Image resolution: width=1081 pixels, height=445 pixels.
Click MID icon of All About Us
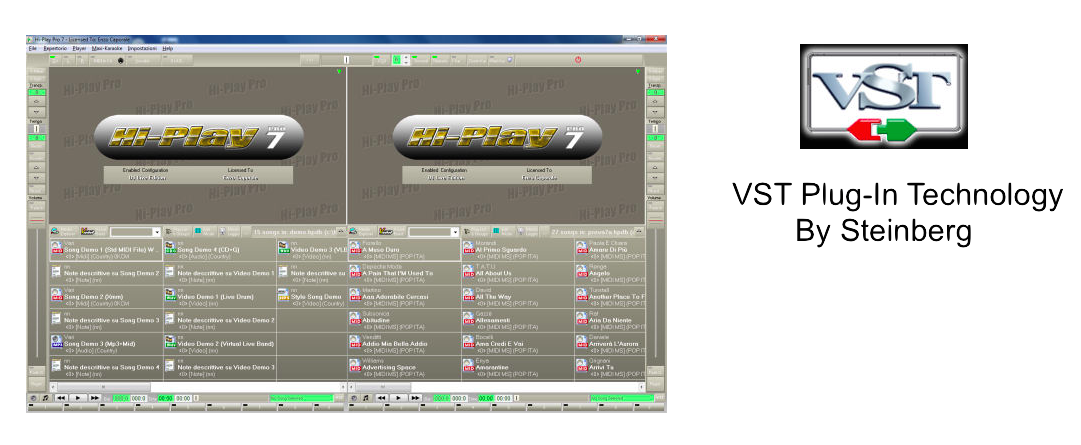click(x=468, y=272)
